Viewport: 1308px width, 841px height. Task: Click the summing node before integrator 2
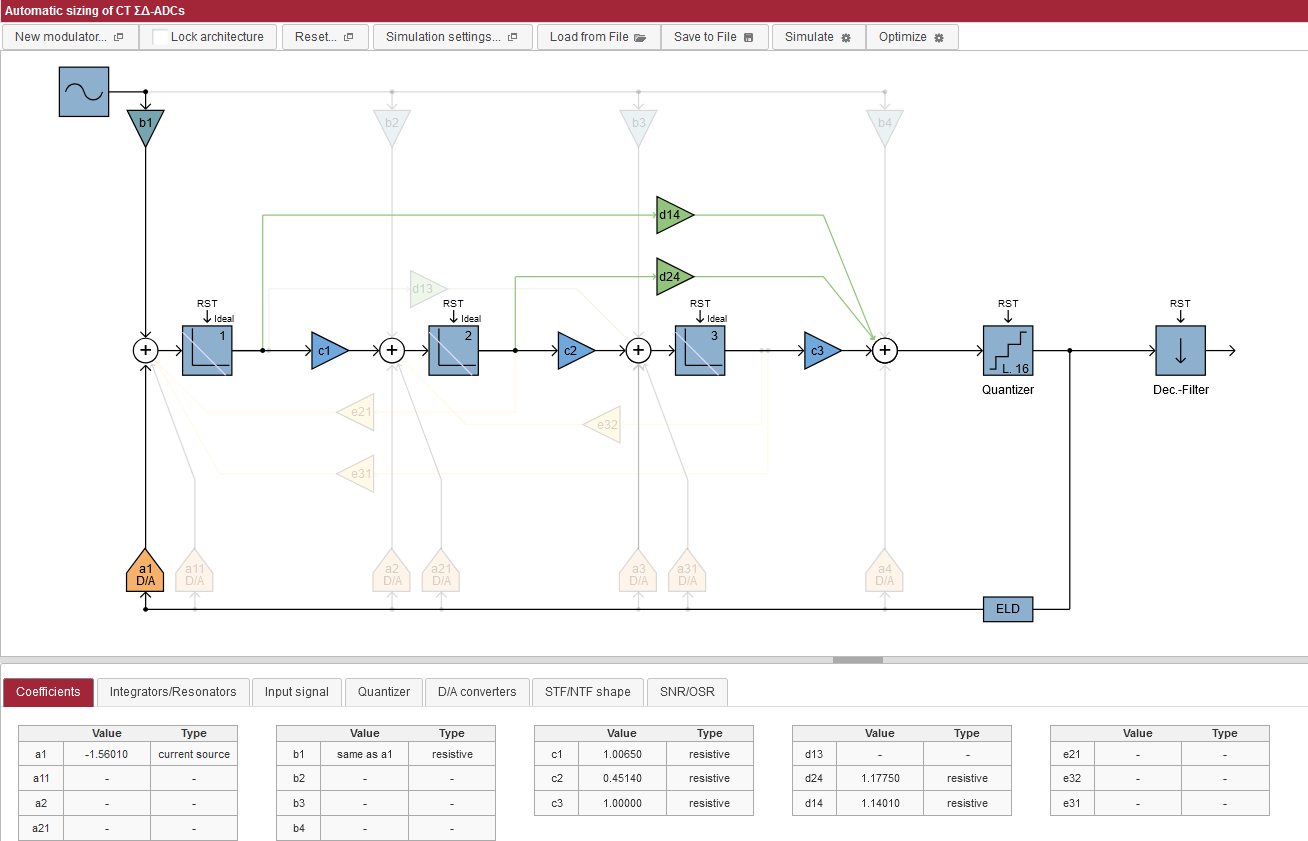[392, 350]
